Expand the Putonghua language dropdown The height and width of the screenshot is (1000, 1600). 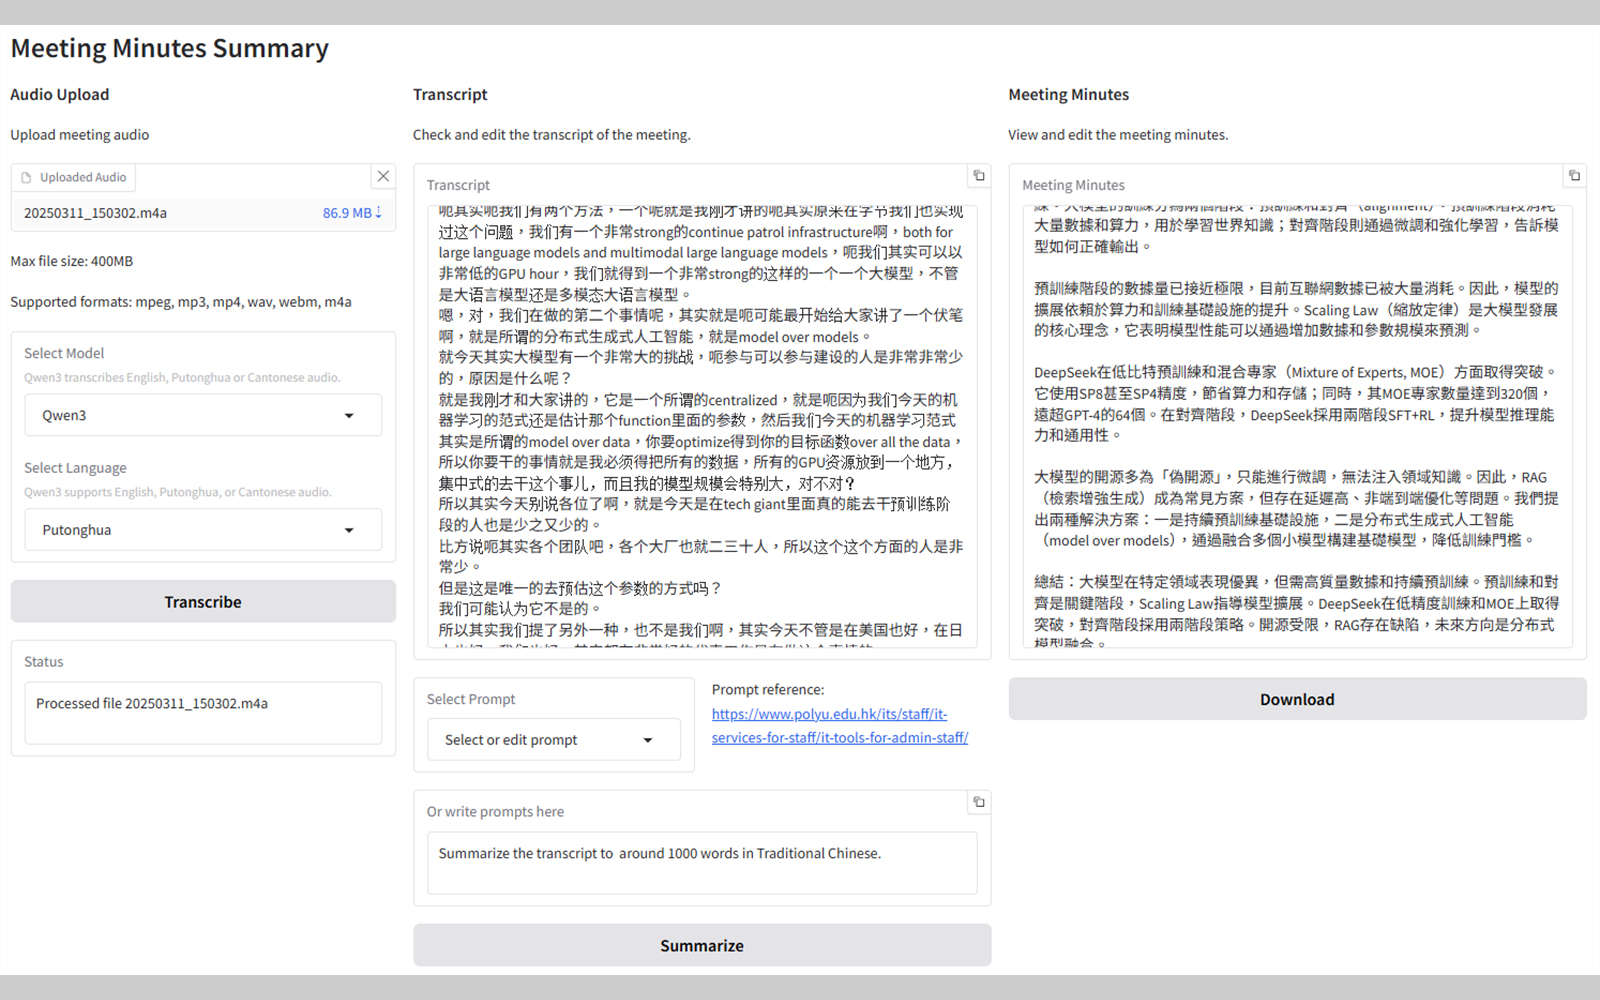point(203,530)
